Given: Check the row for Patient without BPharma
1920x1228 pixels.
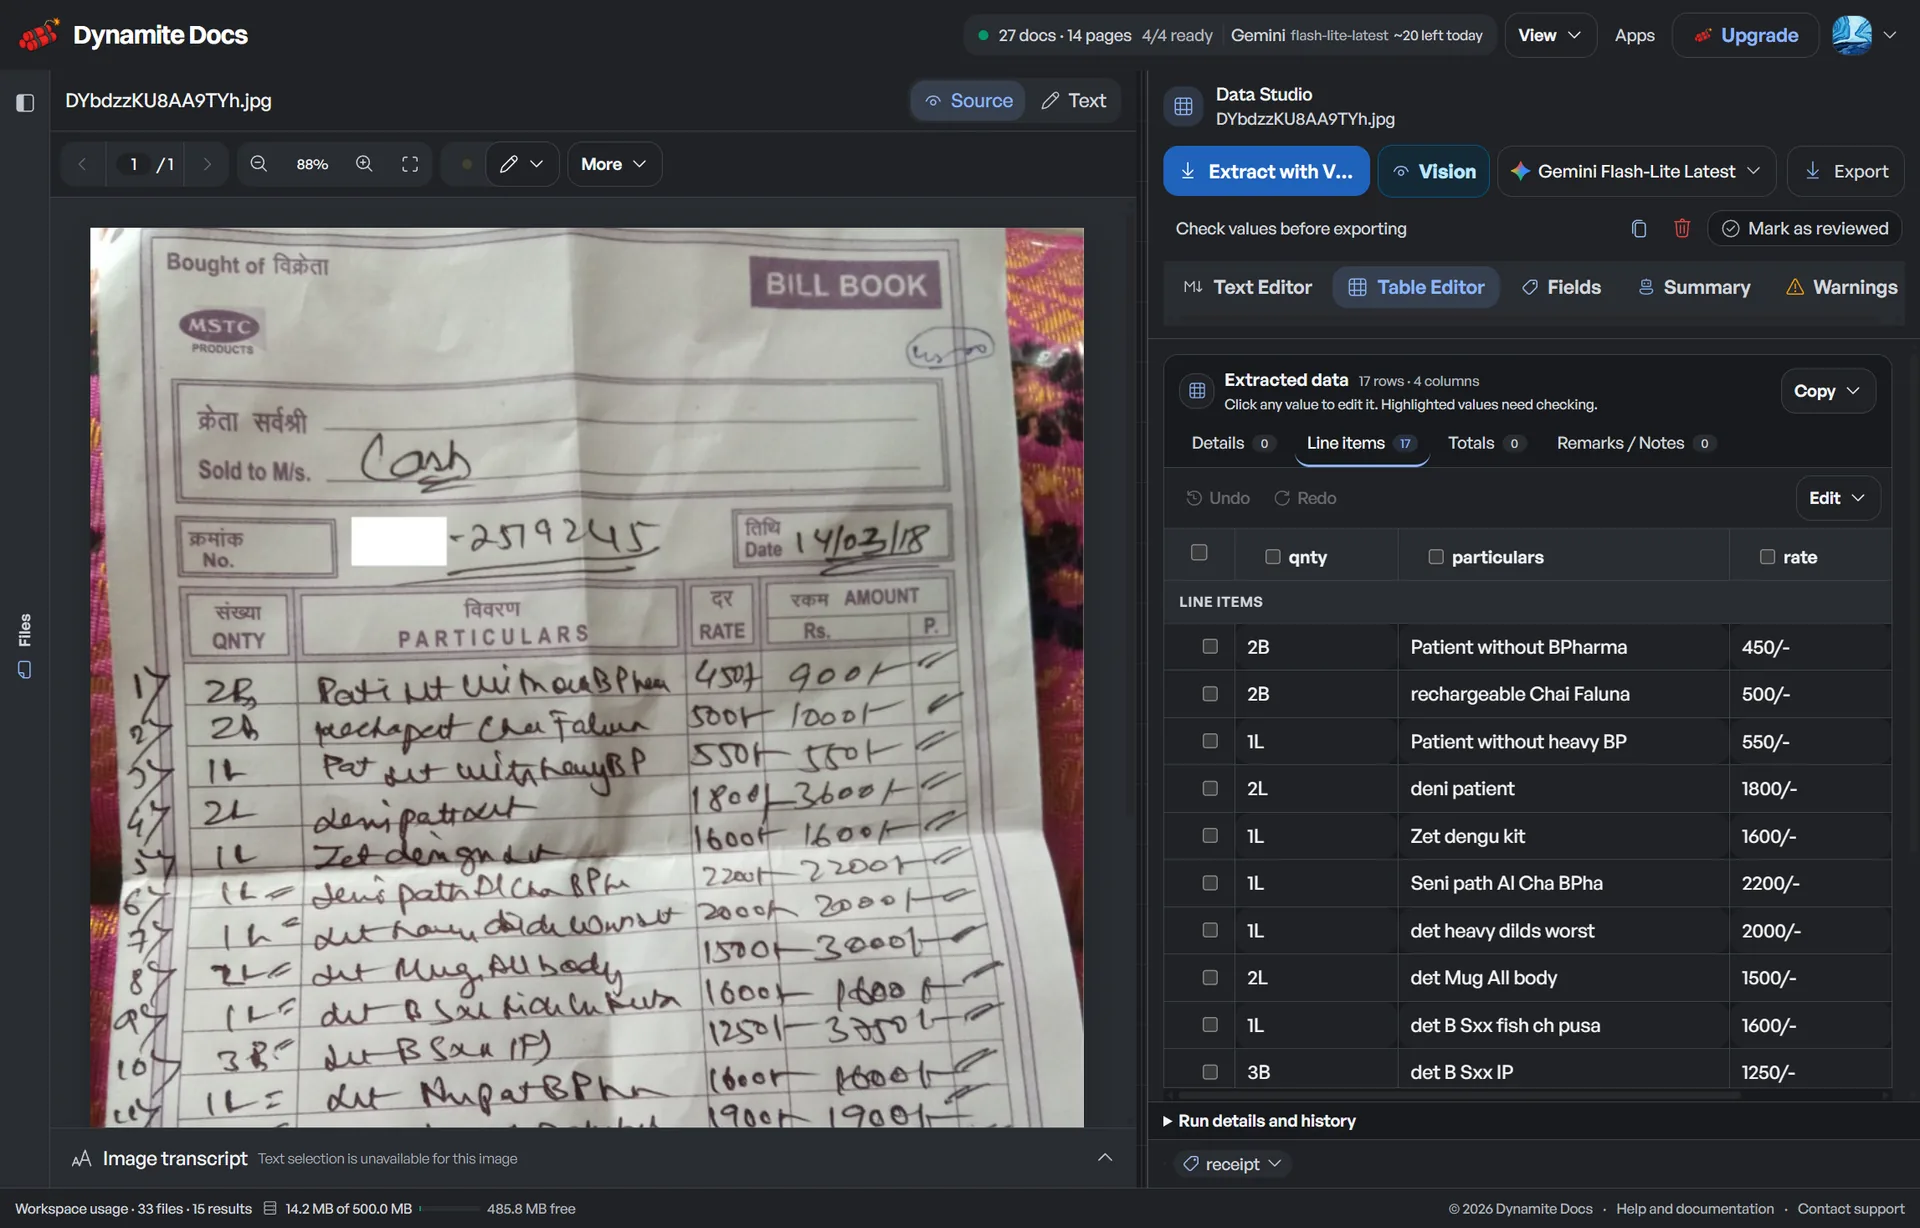Looking at the screenshot, I should pos(1210,646).
